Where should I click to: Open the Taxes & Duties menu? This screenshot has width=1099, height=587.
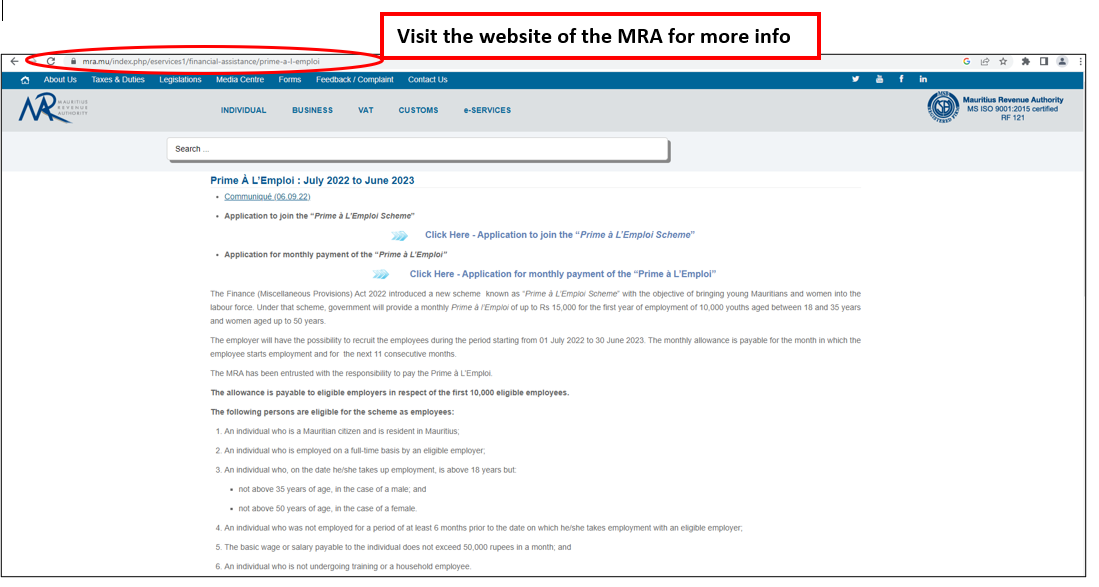coord(118,80)
